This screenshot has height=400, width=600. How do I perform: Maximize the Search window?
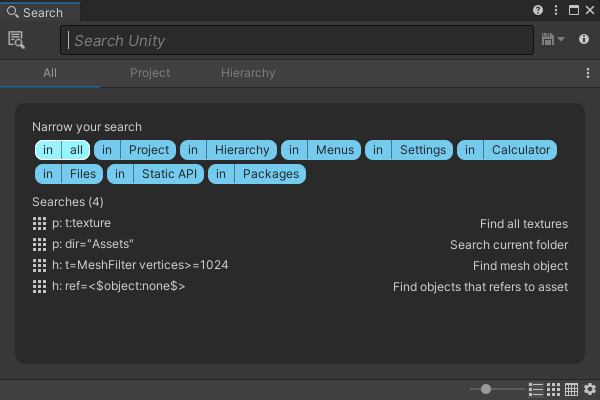click(574, 10)
